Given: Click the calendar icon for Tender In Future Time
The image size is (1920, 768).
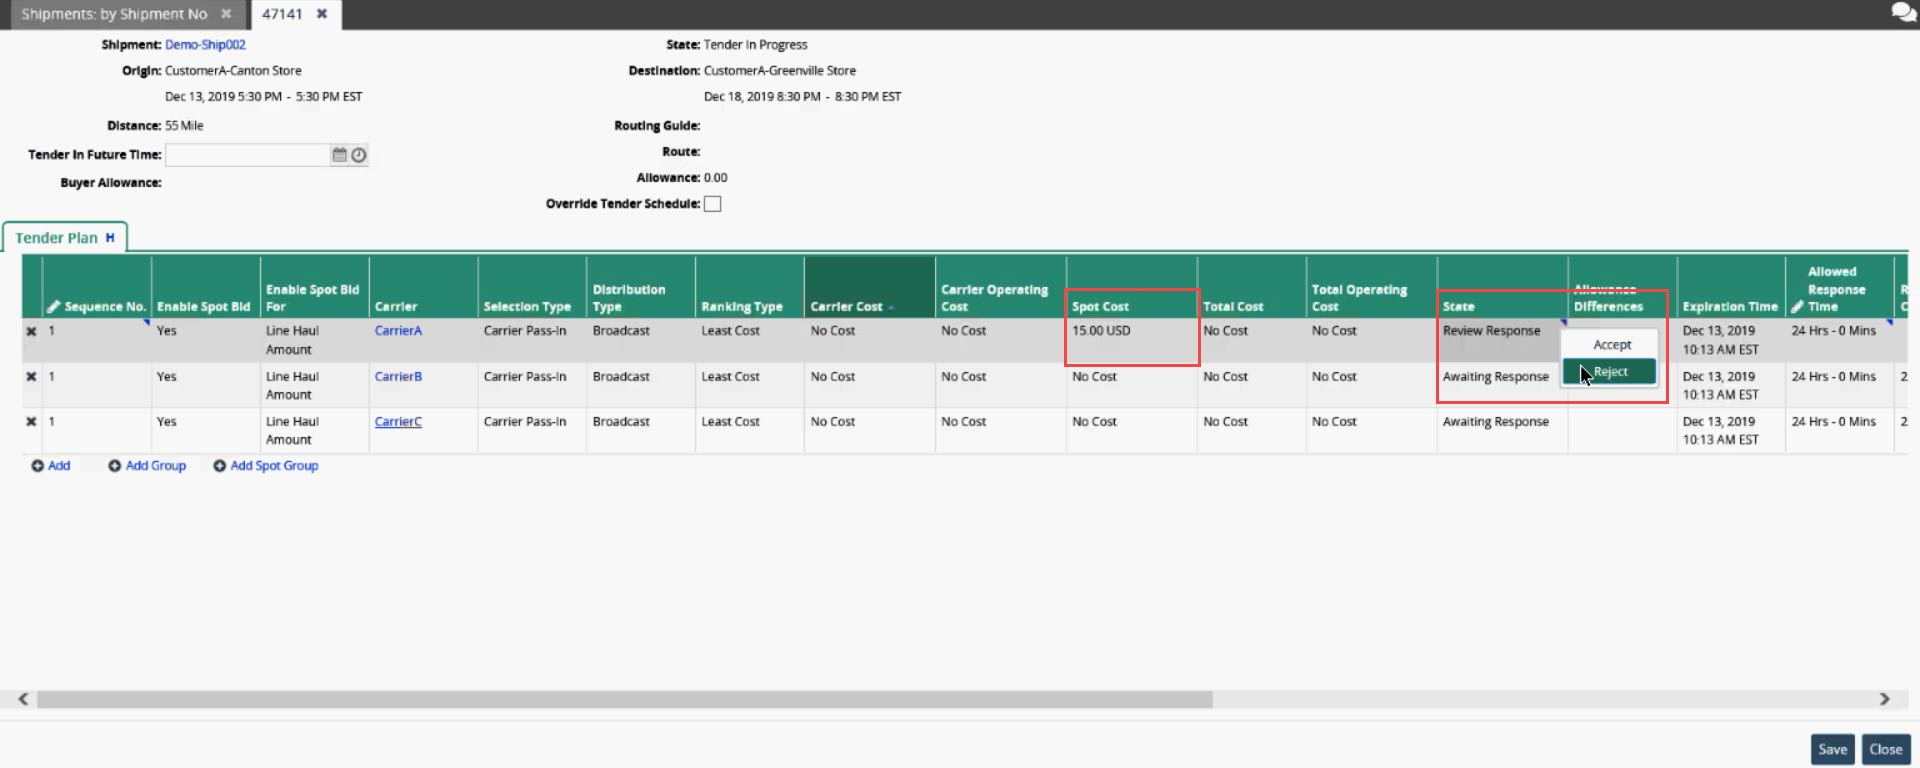Looking at the screenshot, I should (x=339, y=155).
